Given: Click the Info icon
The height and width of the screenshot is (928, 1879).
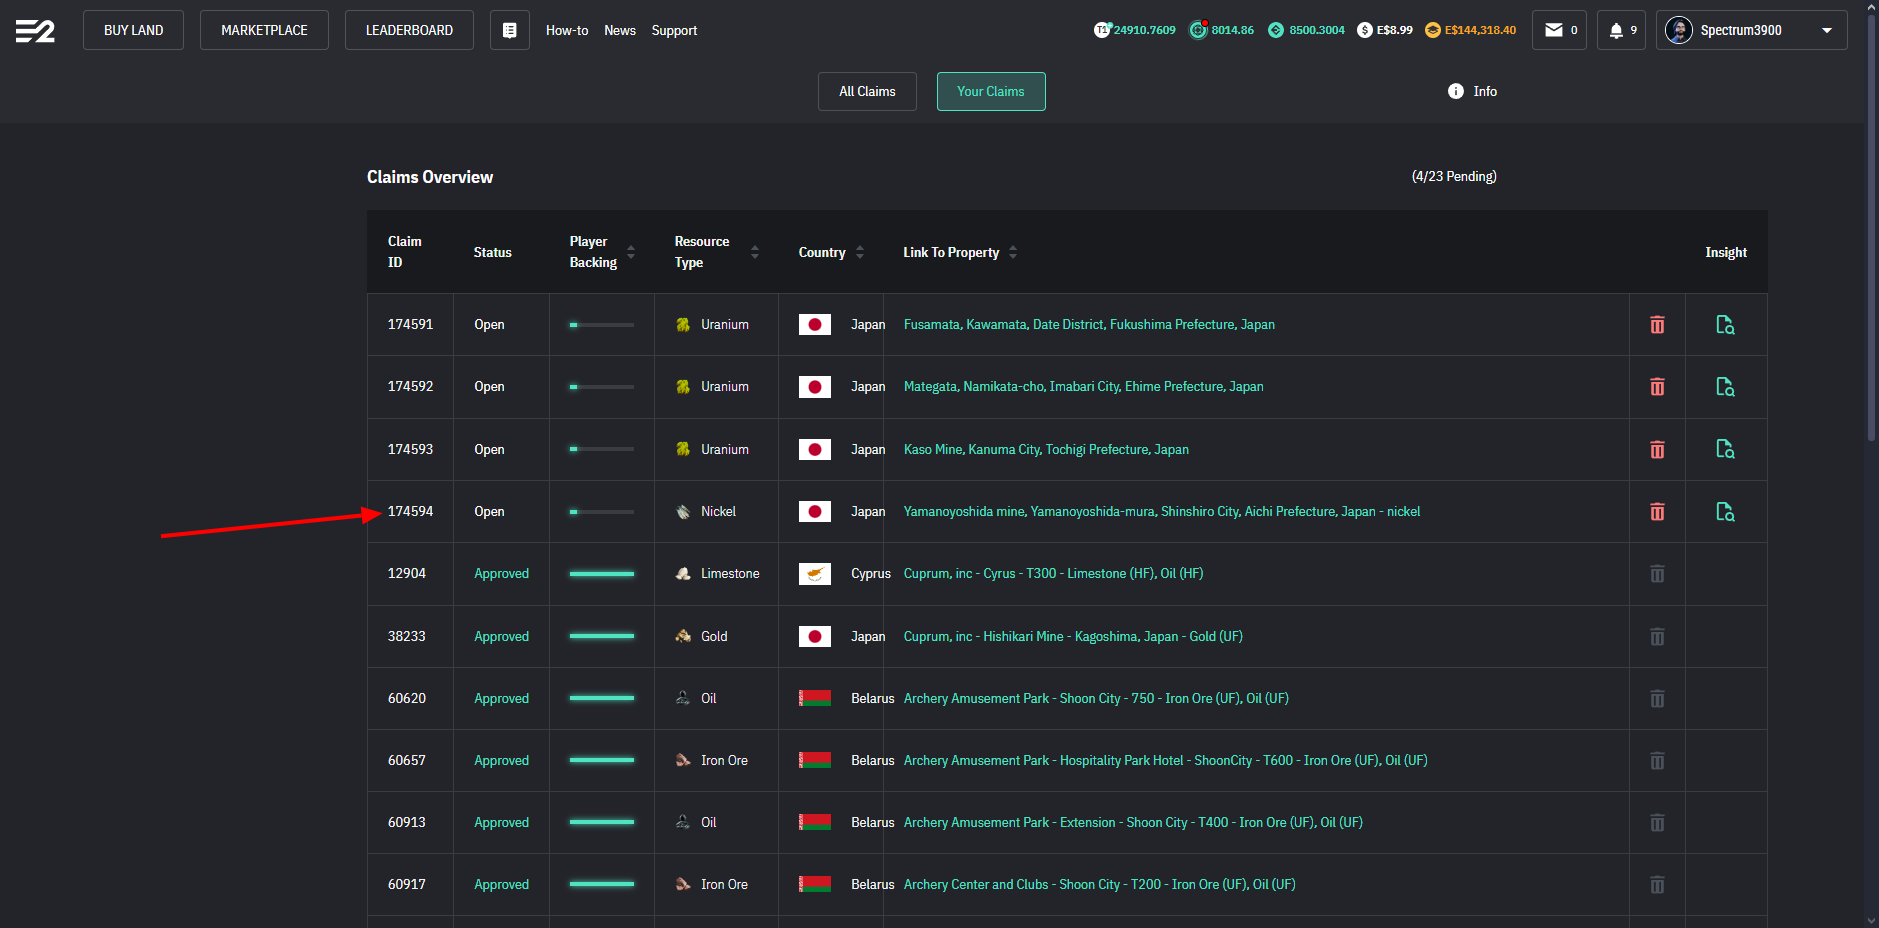Looking at the screenshot, I should (1455, 91).
